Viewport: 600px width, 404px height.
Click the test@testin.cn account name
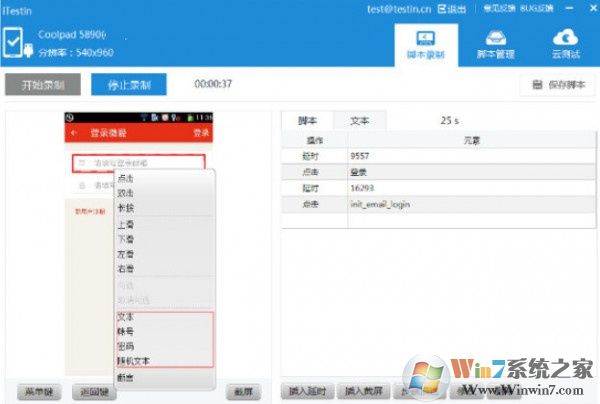pos(399,9)
